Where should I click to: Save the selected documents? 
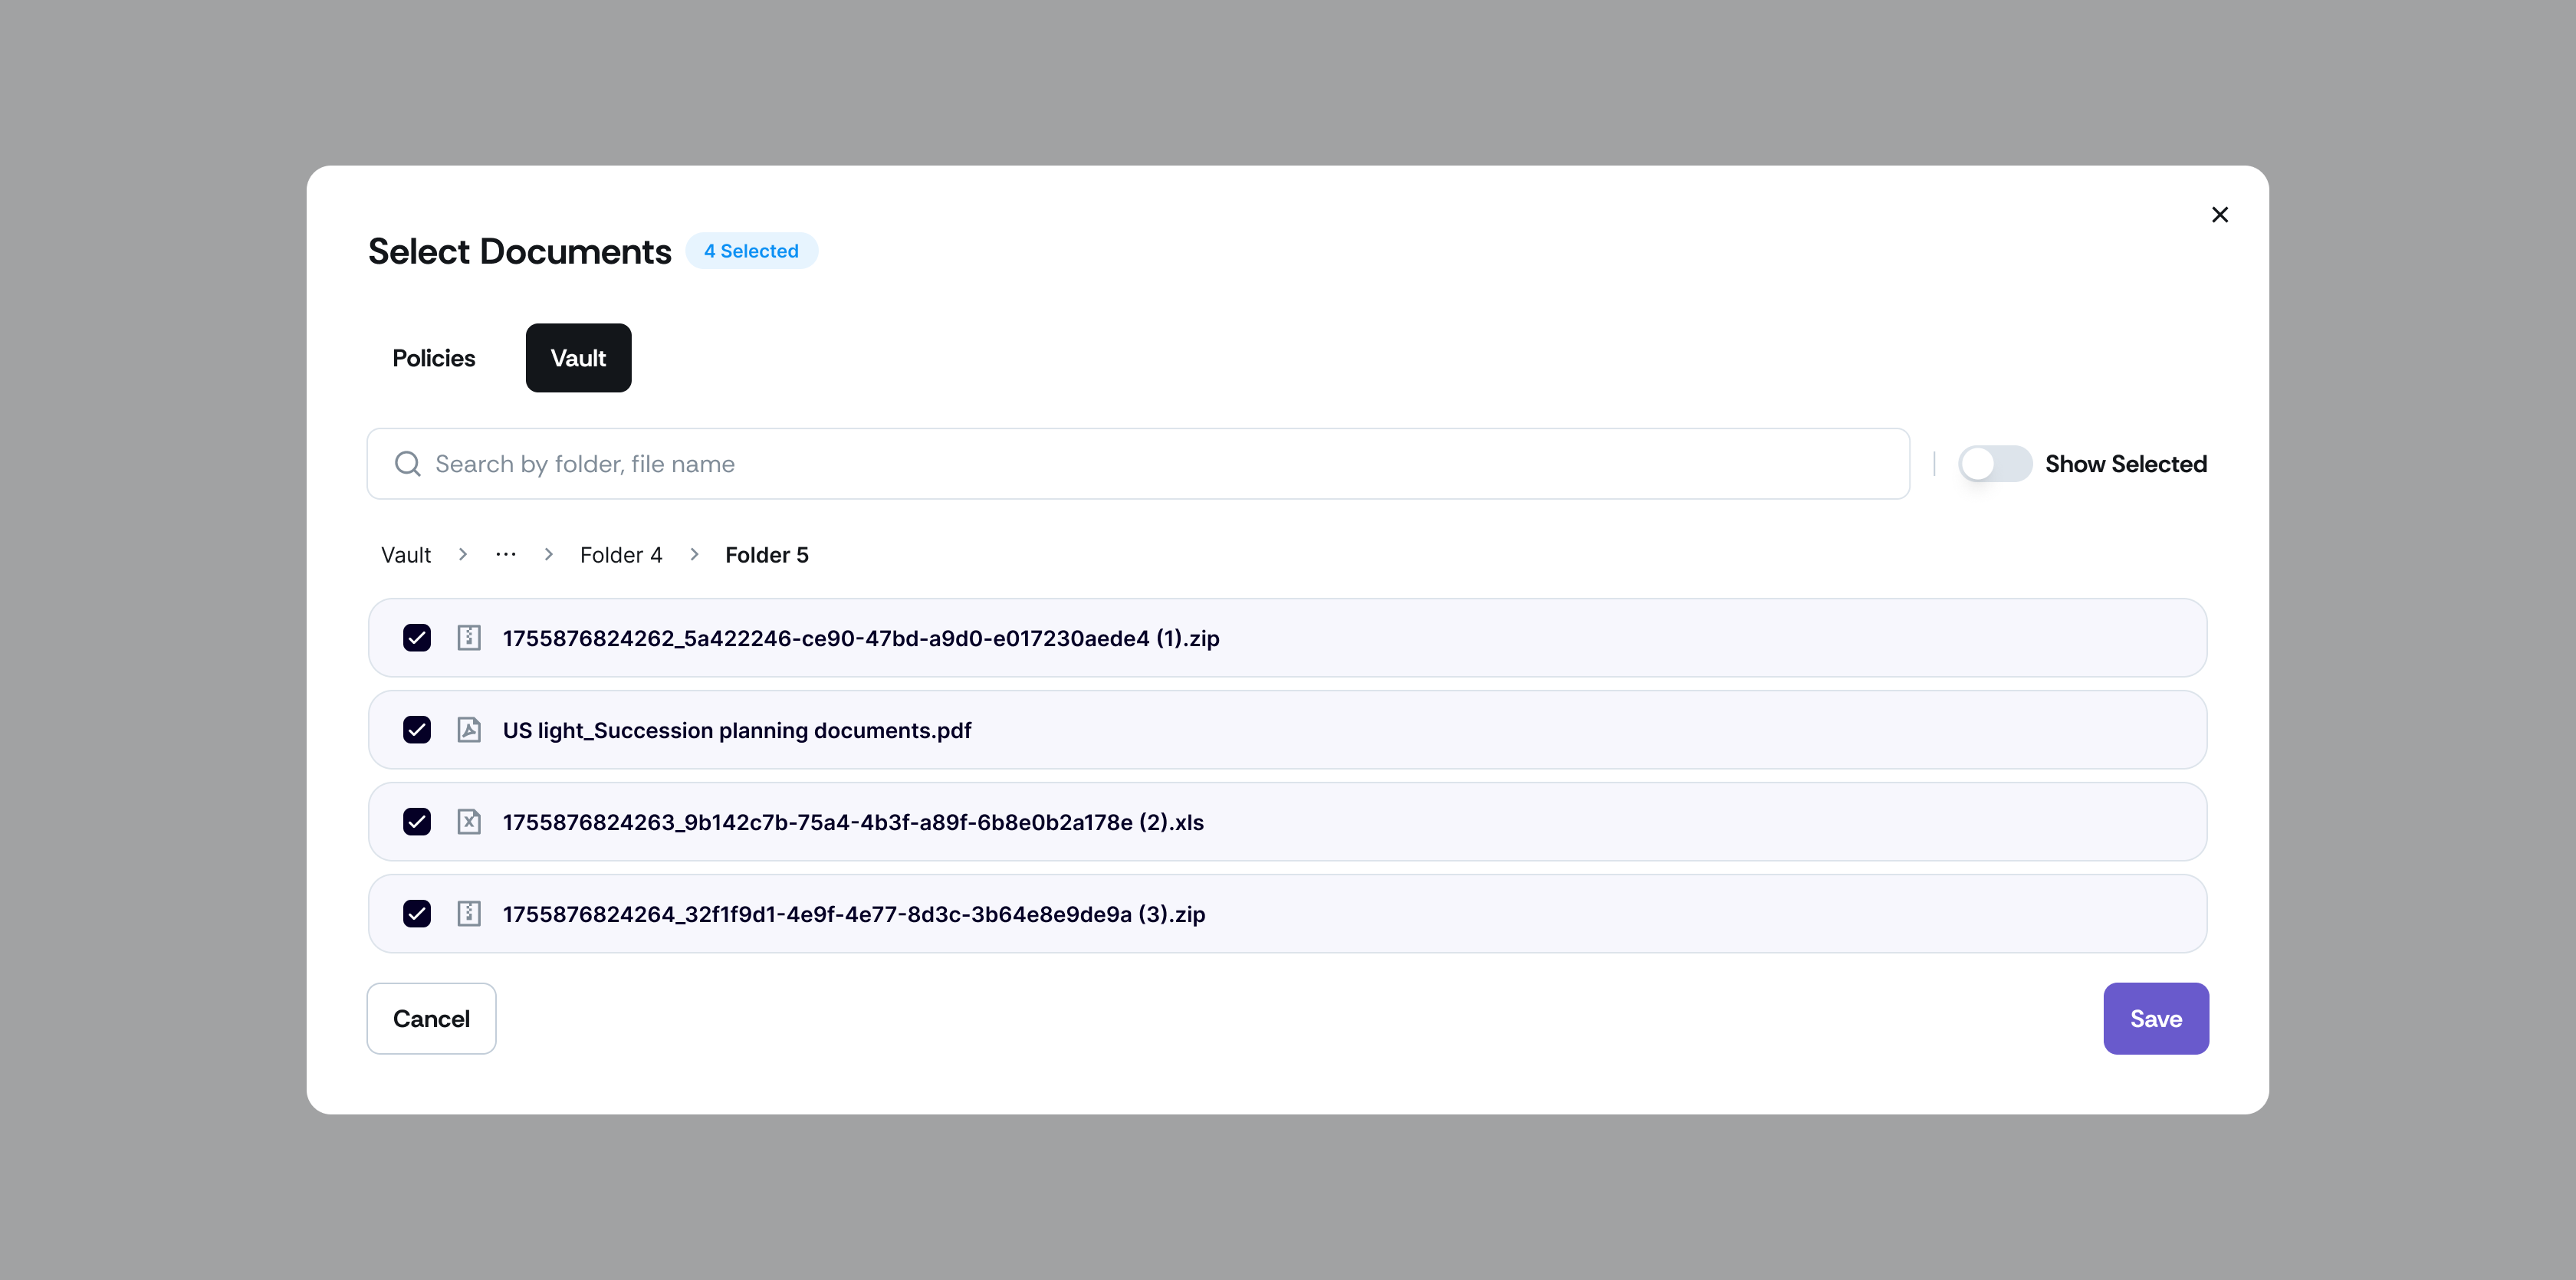coord(2155,1019)
